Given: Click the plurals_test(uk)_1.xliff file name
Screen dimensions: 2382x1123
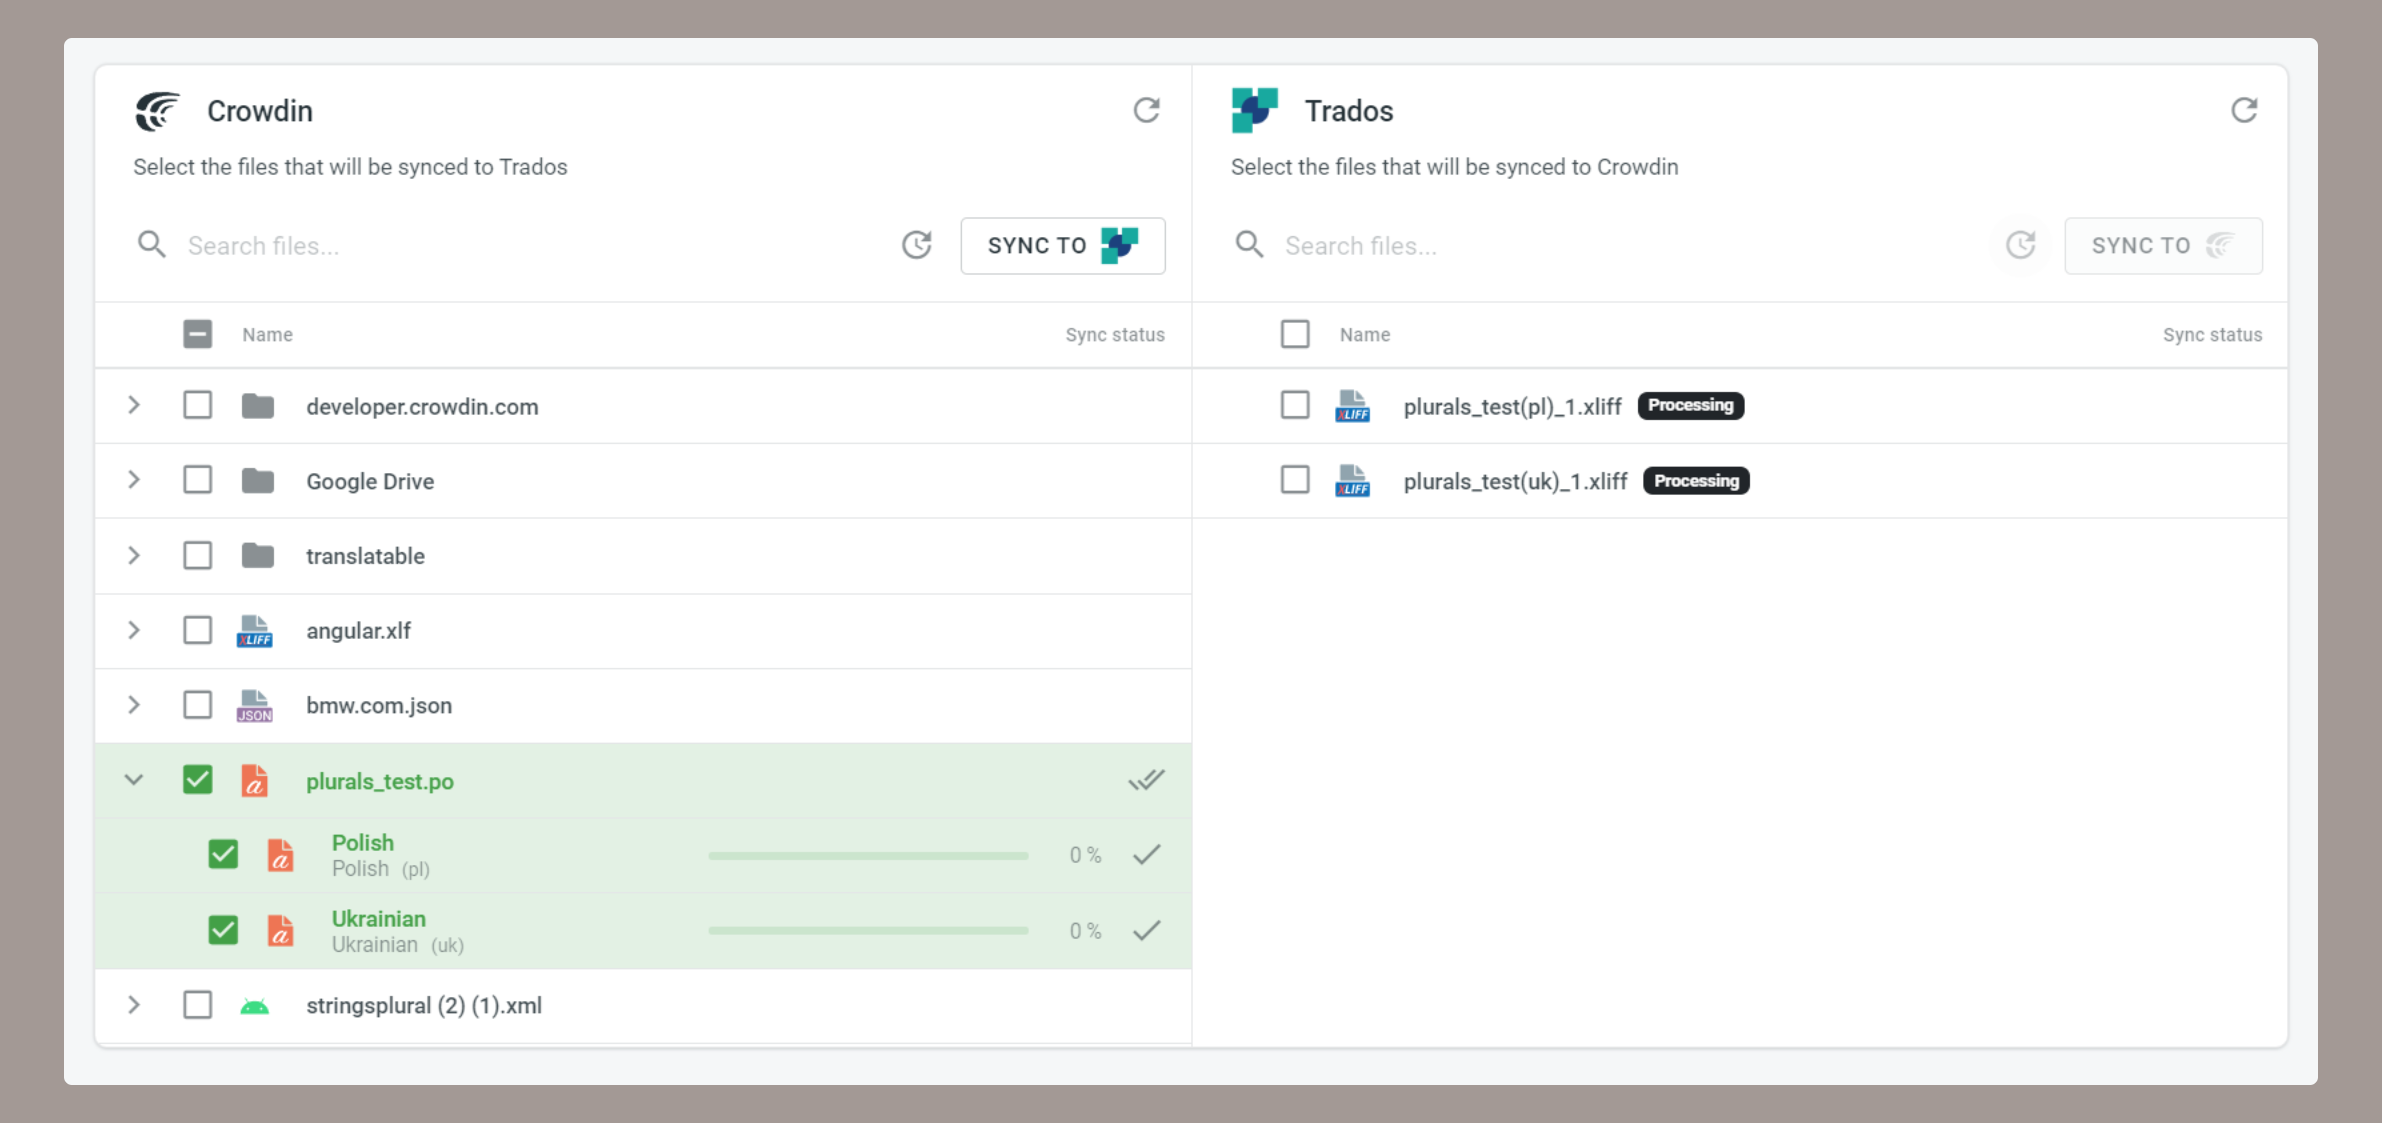Looking at the screenshot, I should point(1515,482).
